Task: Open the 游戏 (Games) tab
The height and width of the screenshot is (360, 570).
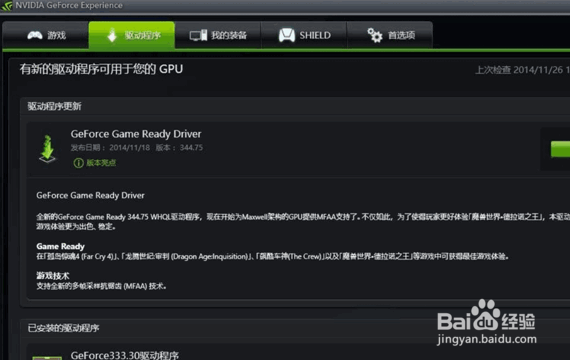Action: click(45, 35)
